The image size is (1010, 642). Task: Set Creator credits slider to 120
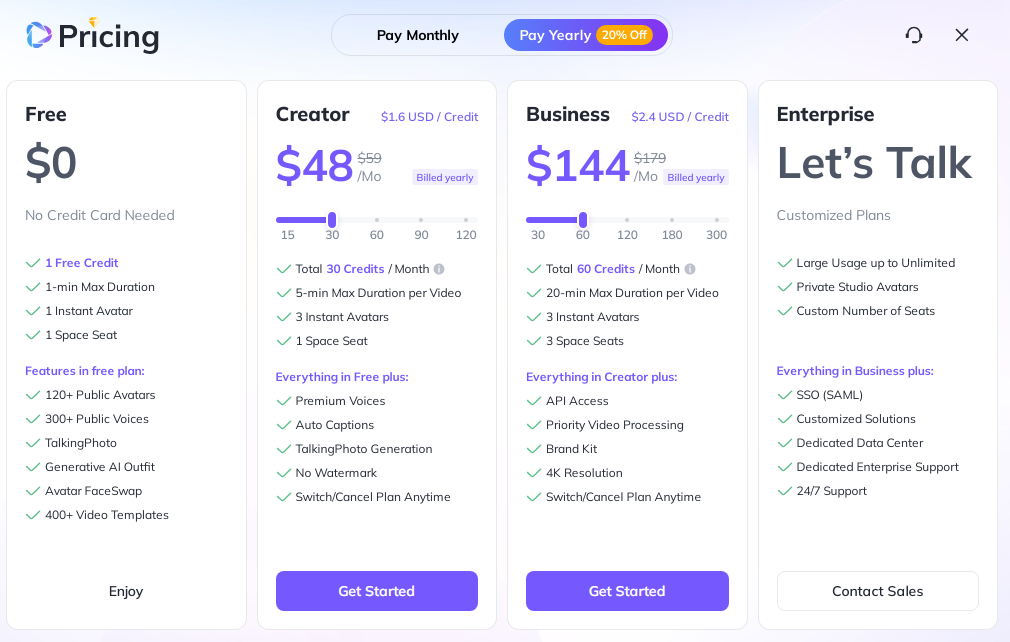coord(466,220)
